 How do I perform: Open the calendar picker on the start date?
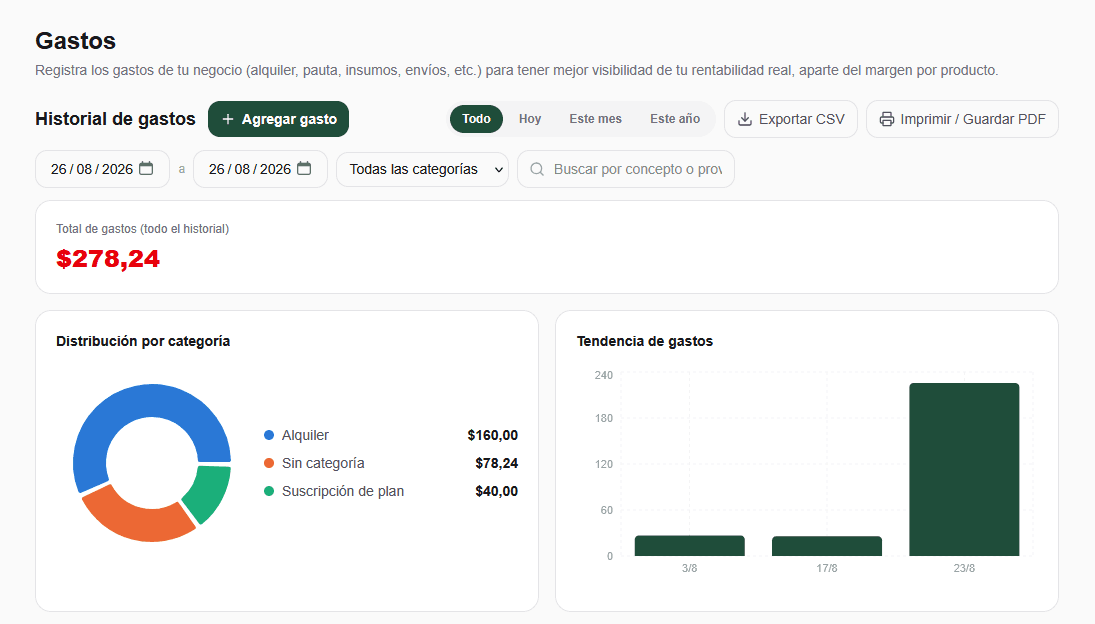(x=146, y=168)
